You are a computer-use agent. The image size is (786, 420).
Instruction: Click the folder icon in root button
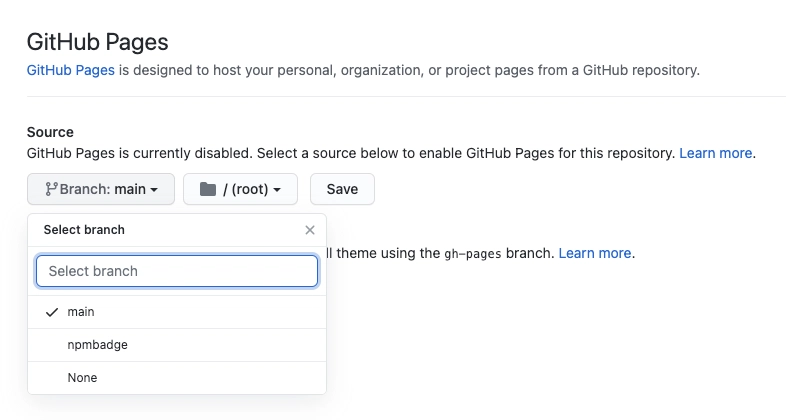(208, 189)
